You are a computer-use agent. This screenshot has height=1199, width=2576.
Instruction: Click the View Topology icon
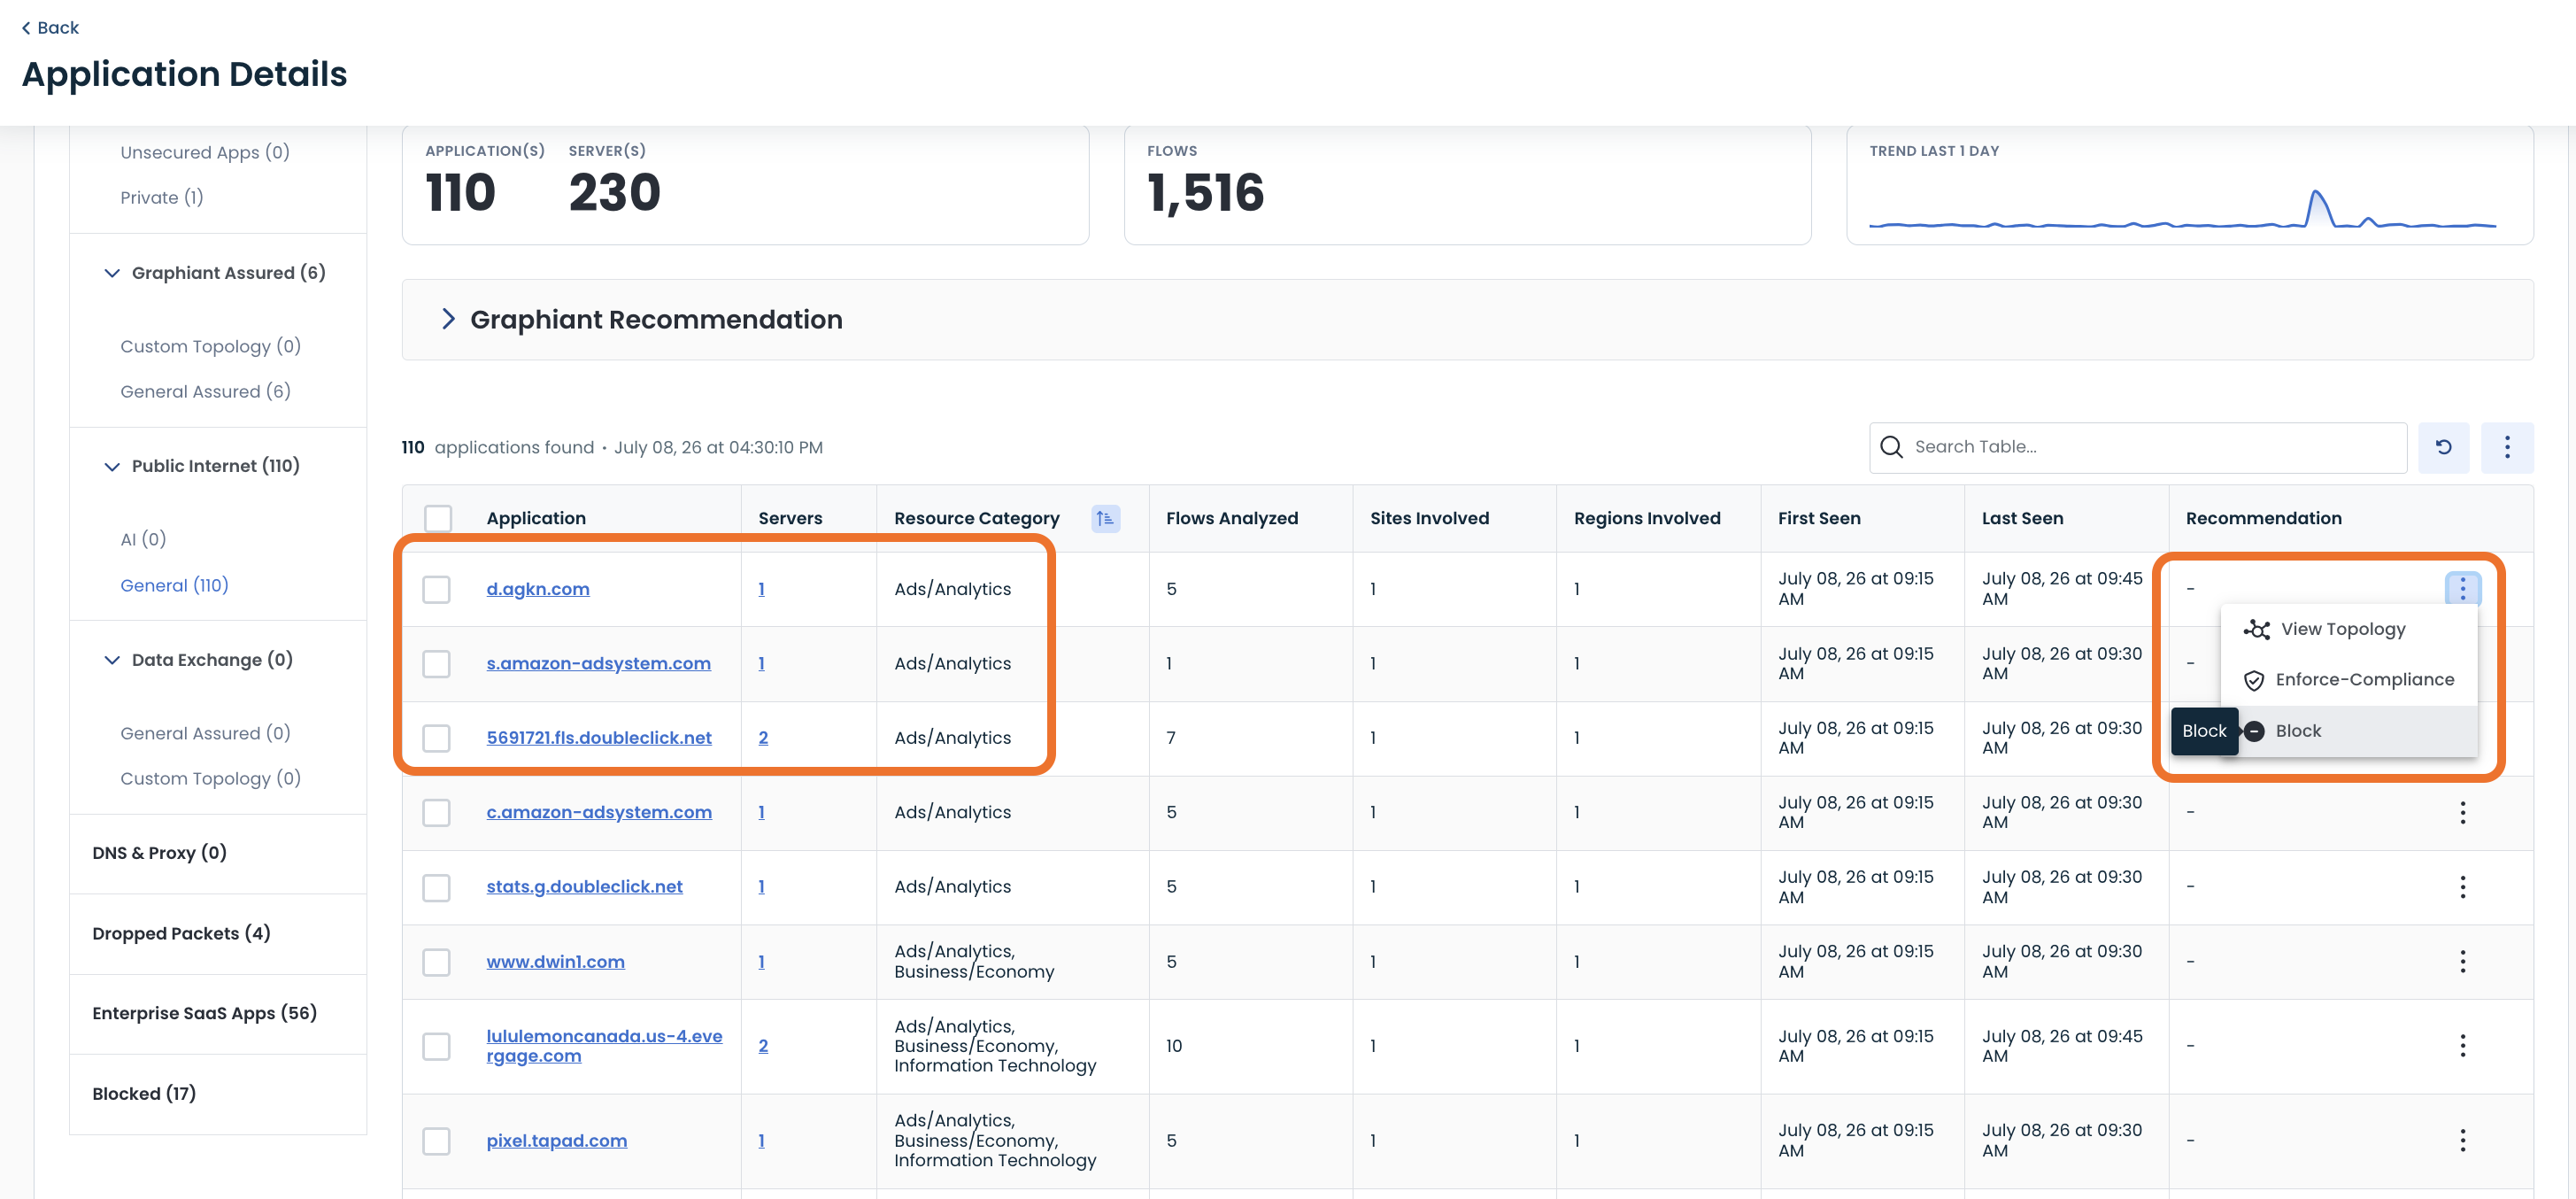(x=2256, y=629)
